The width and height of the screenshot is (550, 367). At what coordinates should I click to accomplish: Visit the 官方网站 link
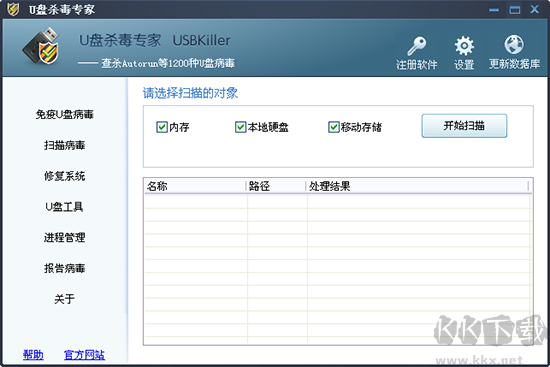[x=84, y=355]
